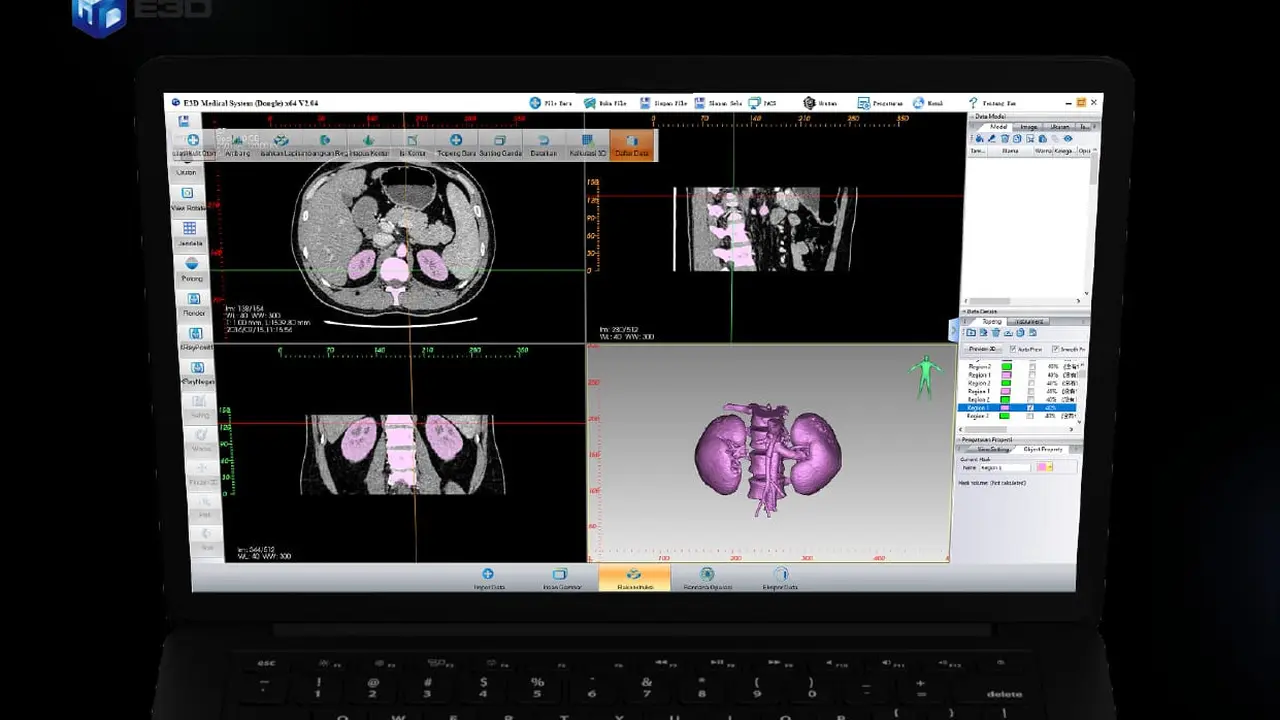Image resolution: width=1280 pixels, height=720 pixels.
Task: Open the Jendela window layout tool
Action: point(190,234)
